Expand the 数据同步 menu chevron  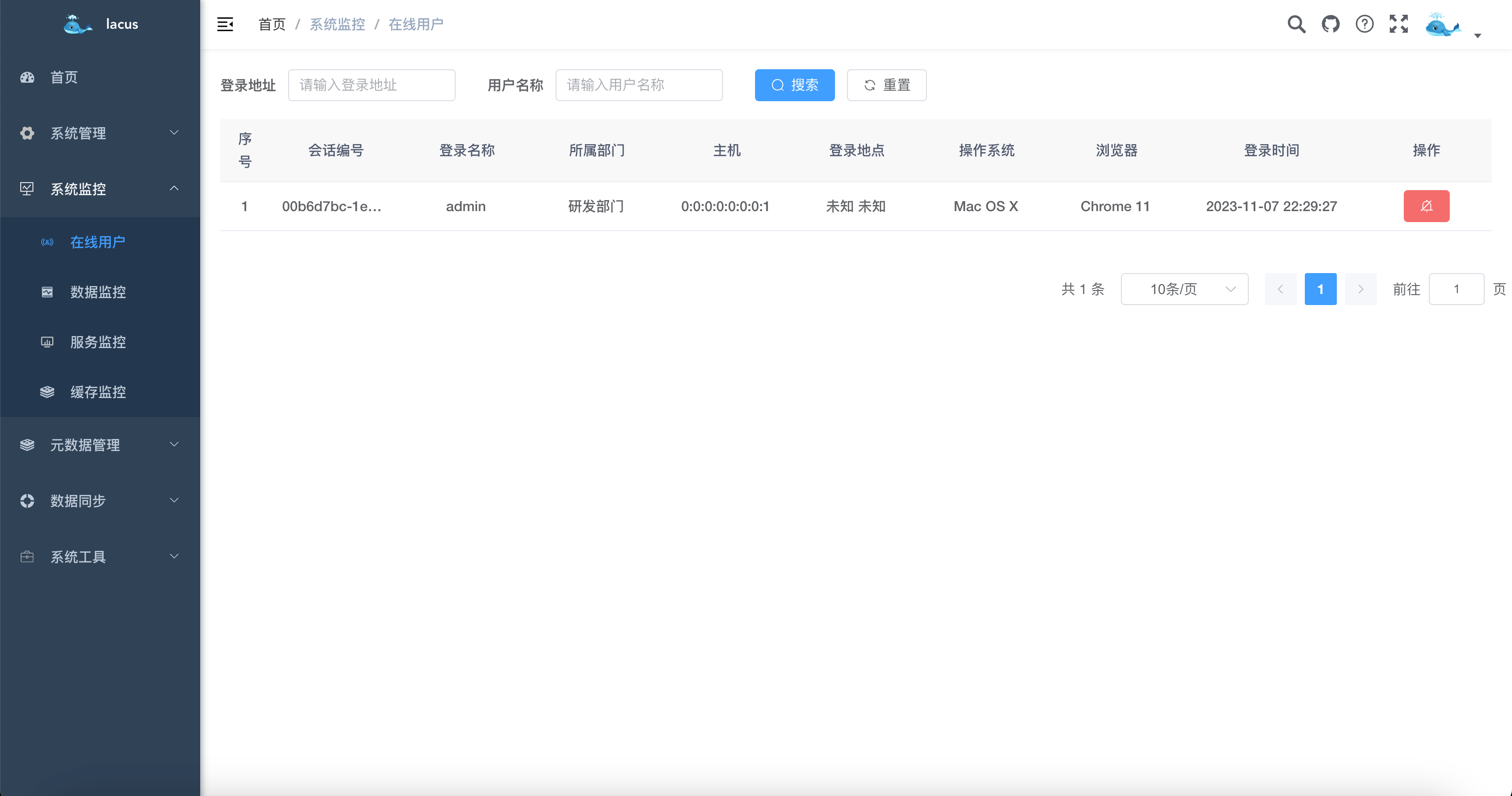tap(174, 500)
